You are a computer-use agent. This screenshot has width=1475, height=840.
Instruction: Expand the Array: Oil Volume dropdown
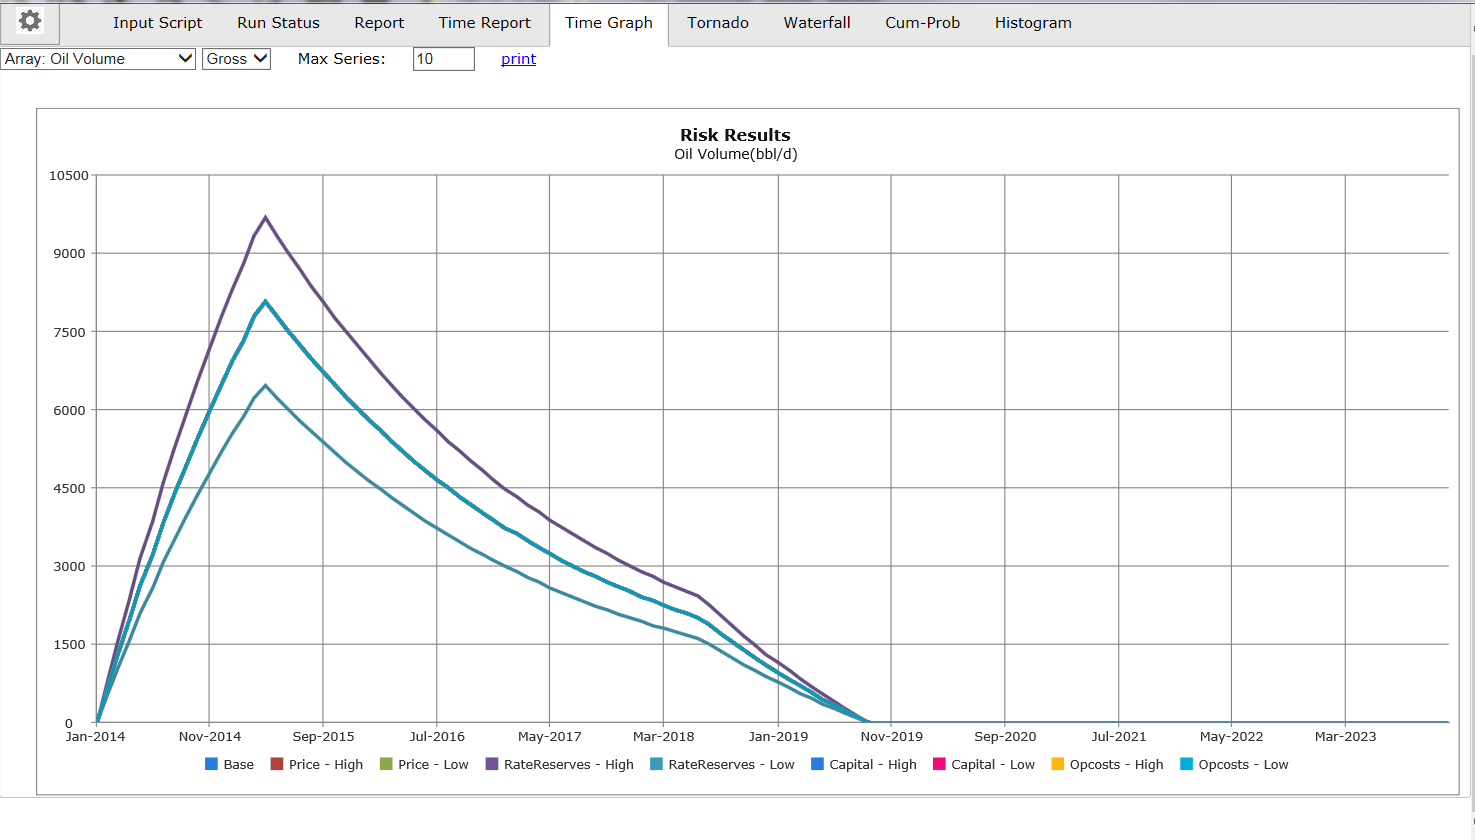[x=98, y=59]
